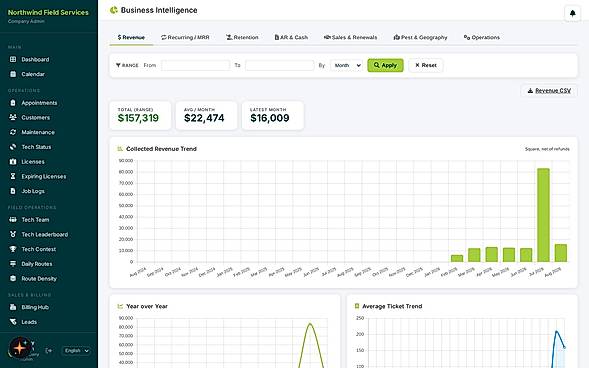Click the To date field
The width and height of the screenshot is (589, 368).
[279, 65]
